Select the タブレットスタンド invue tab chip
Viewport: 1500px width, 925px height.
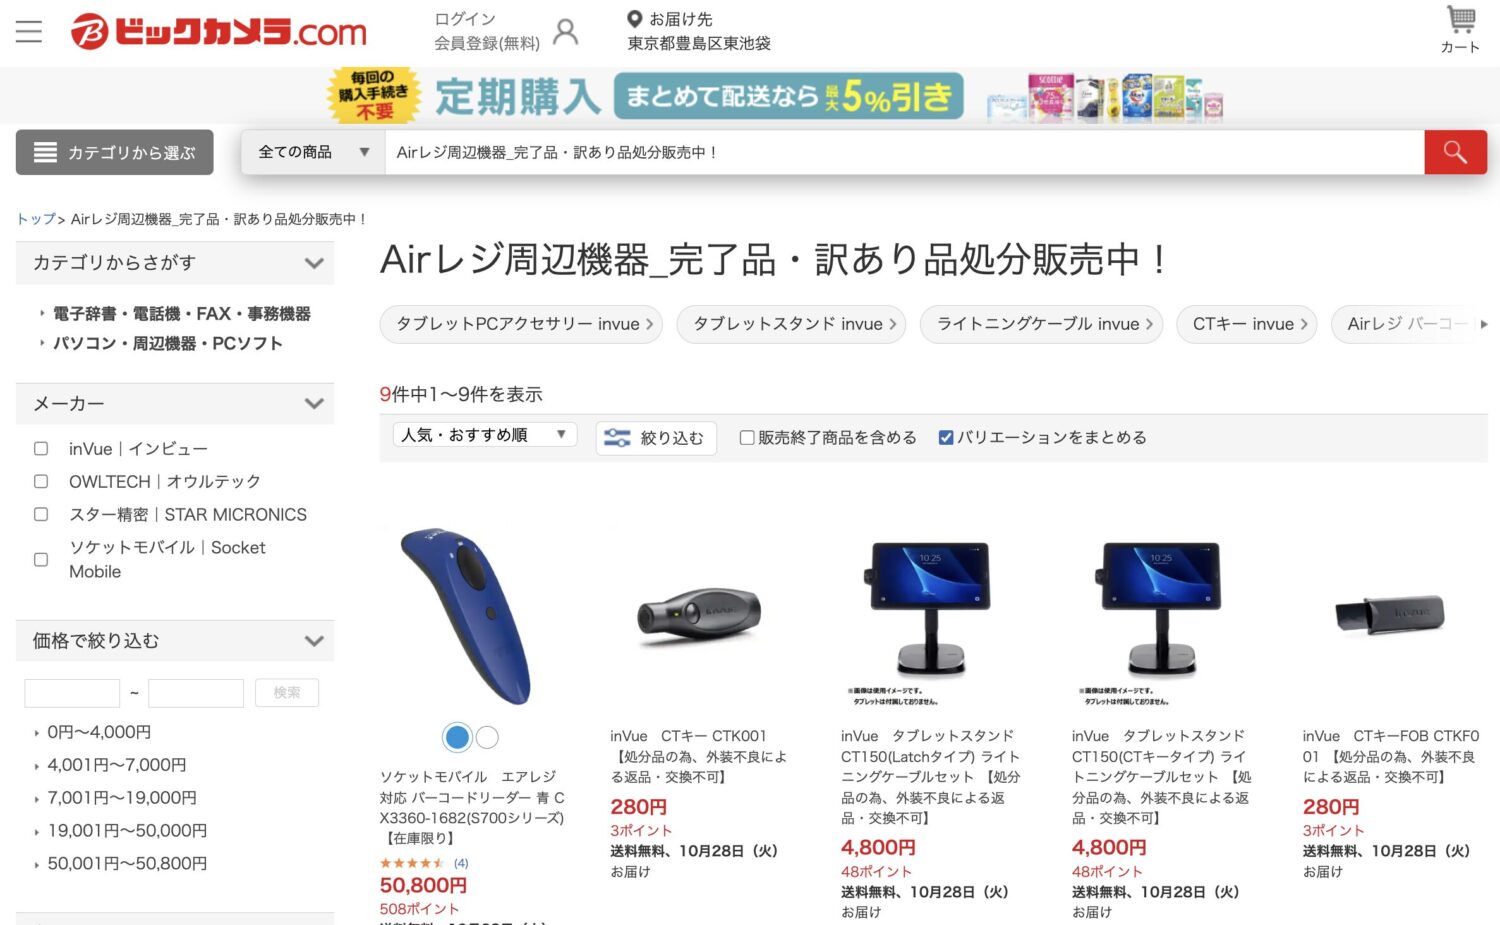pyautogui.click(x=791, y=324)
